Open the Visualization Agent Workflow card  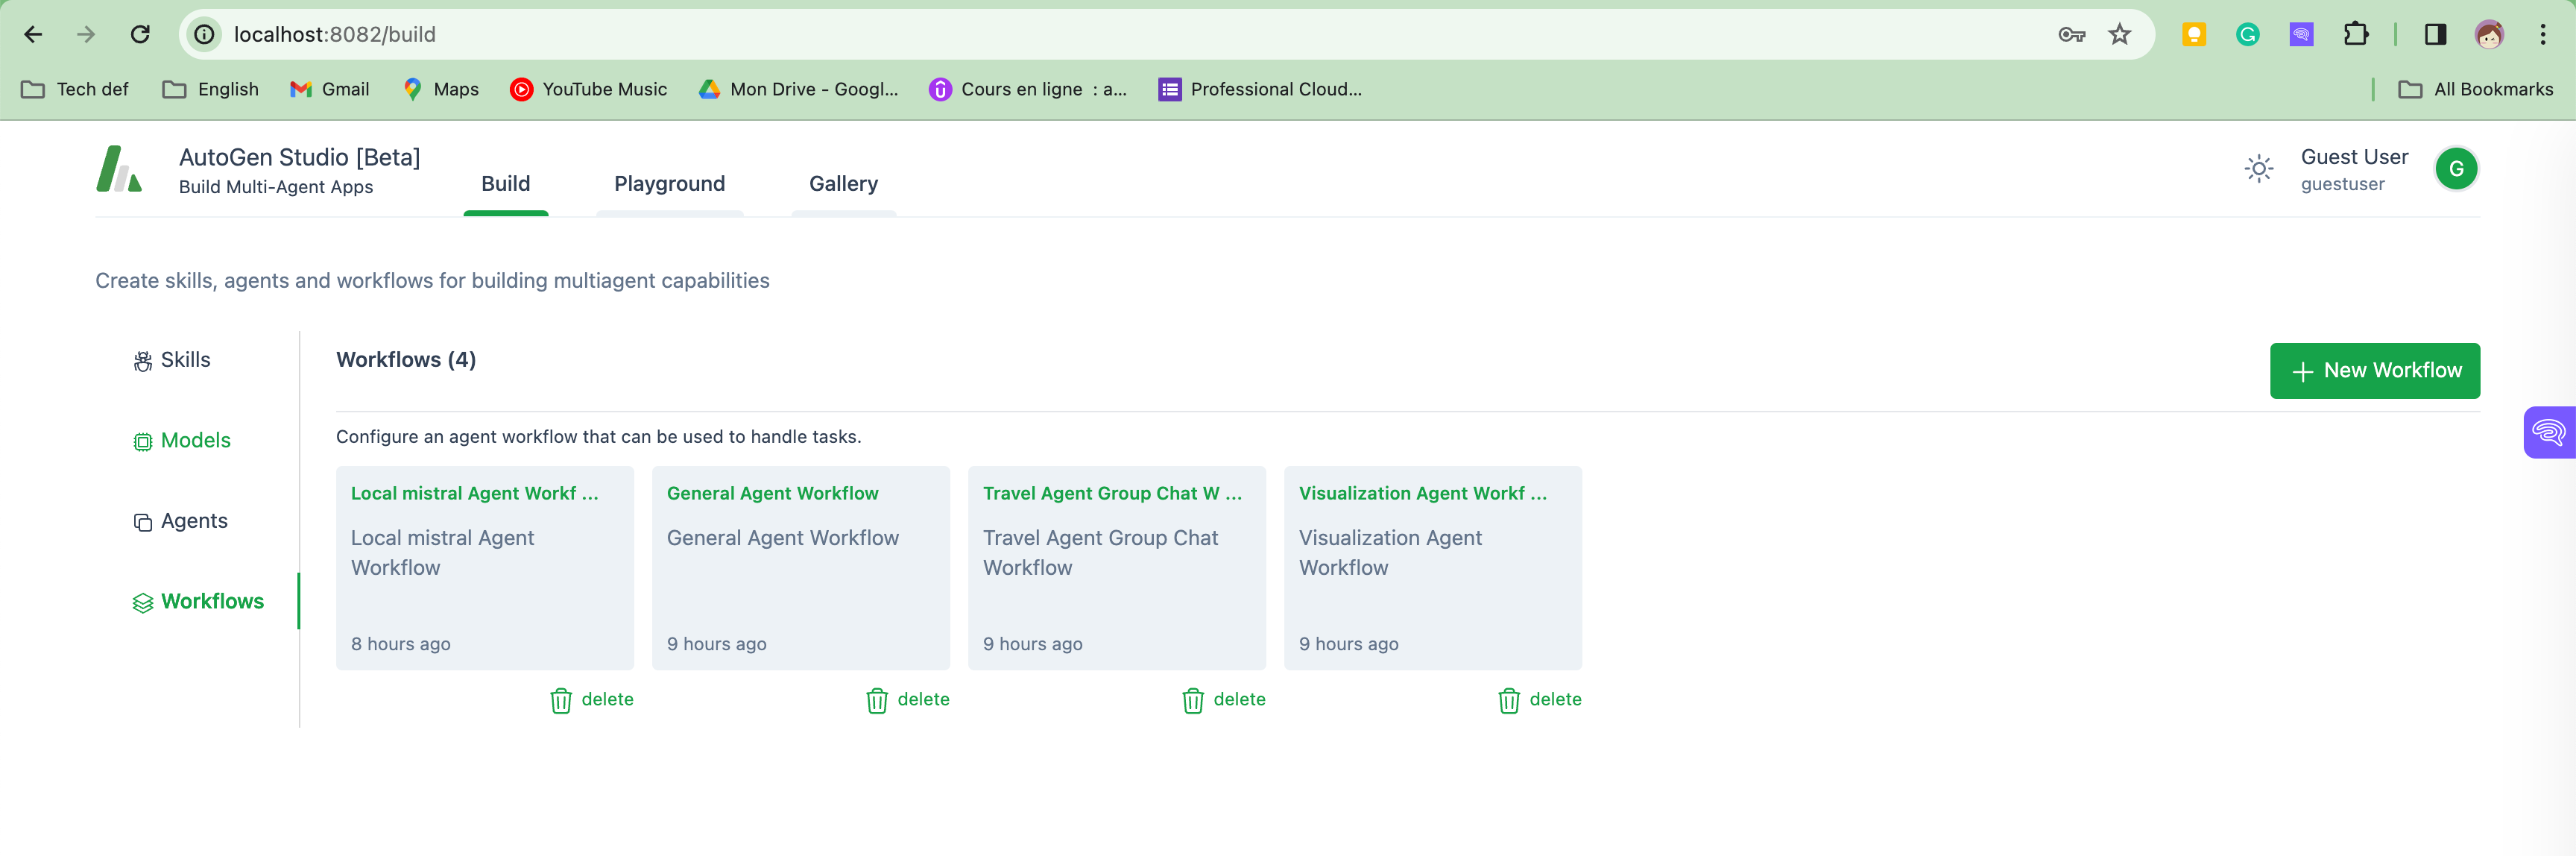coord(1432,567)
